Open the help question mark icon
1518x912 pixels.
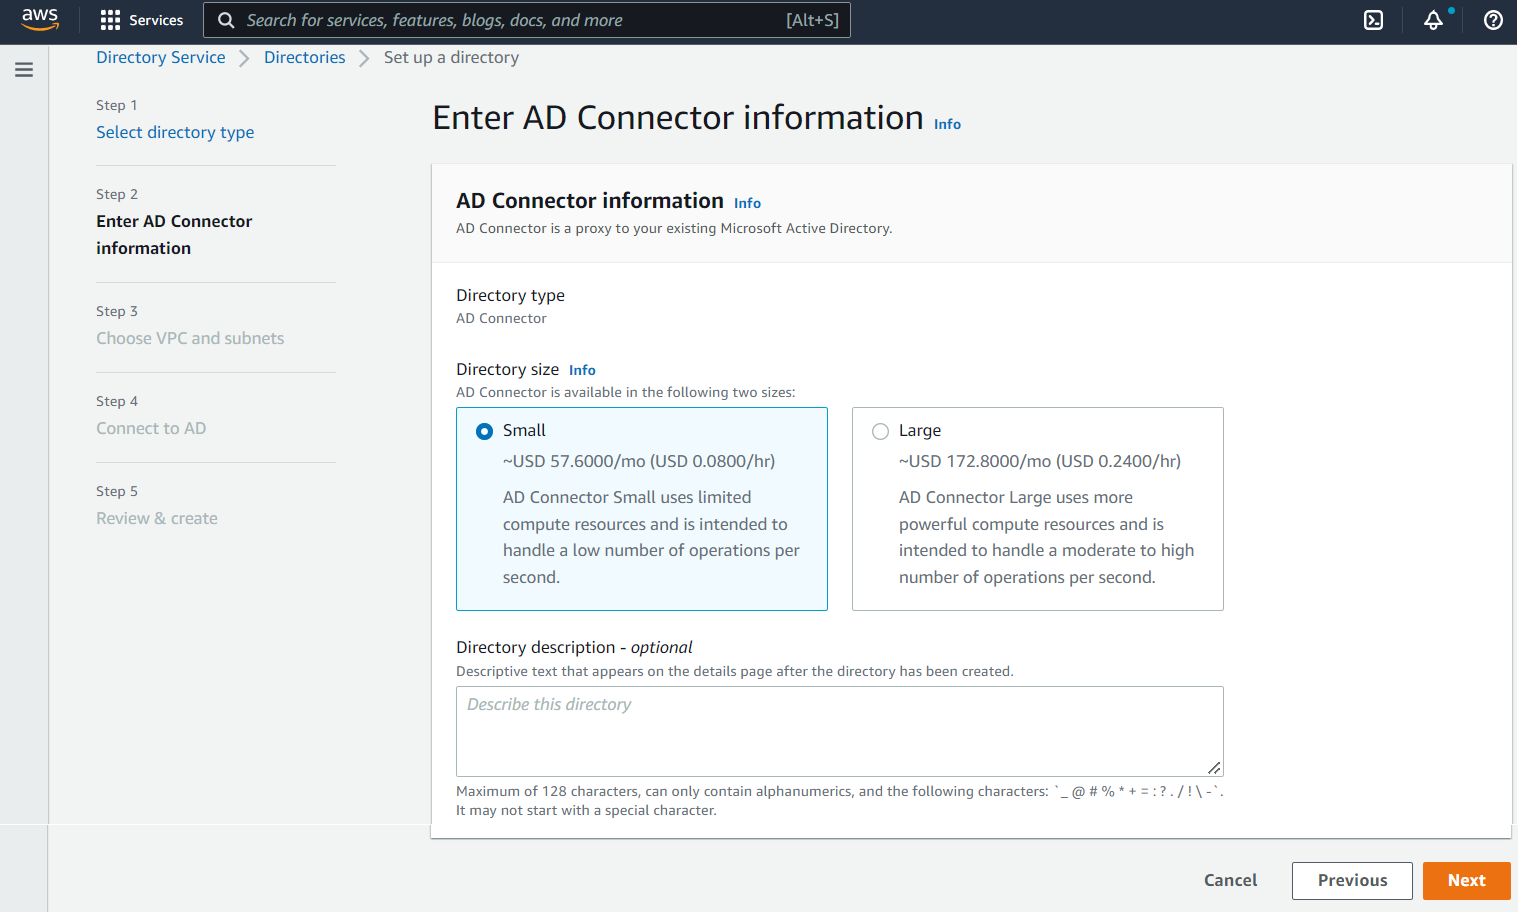pyautogui.click(x=1492, y=20)
